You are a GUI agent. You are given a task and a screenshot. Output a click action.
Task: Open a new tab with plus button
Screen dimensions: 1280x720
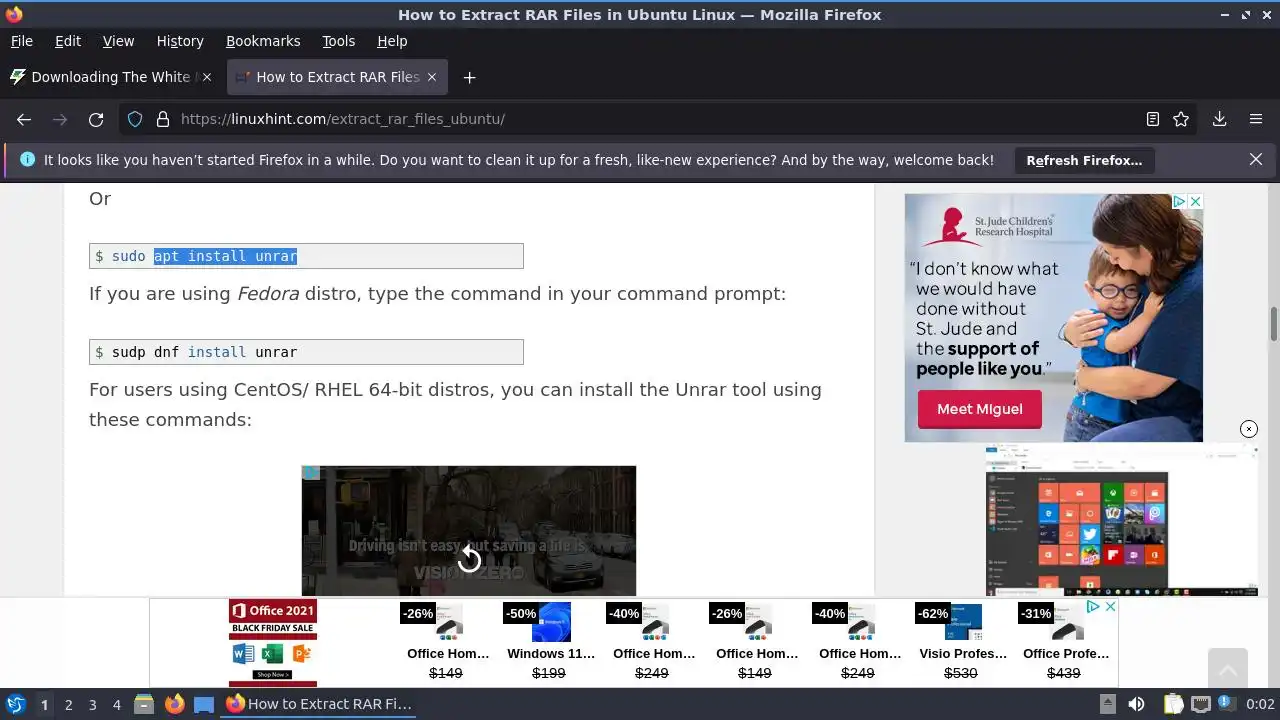[469, 77]
